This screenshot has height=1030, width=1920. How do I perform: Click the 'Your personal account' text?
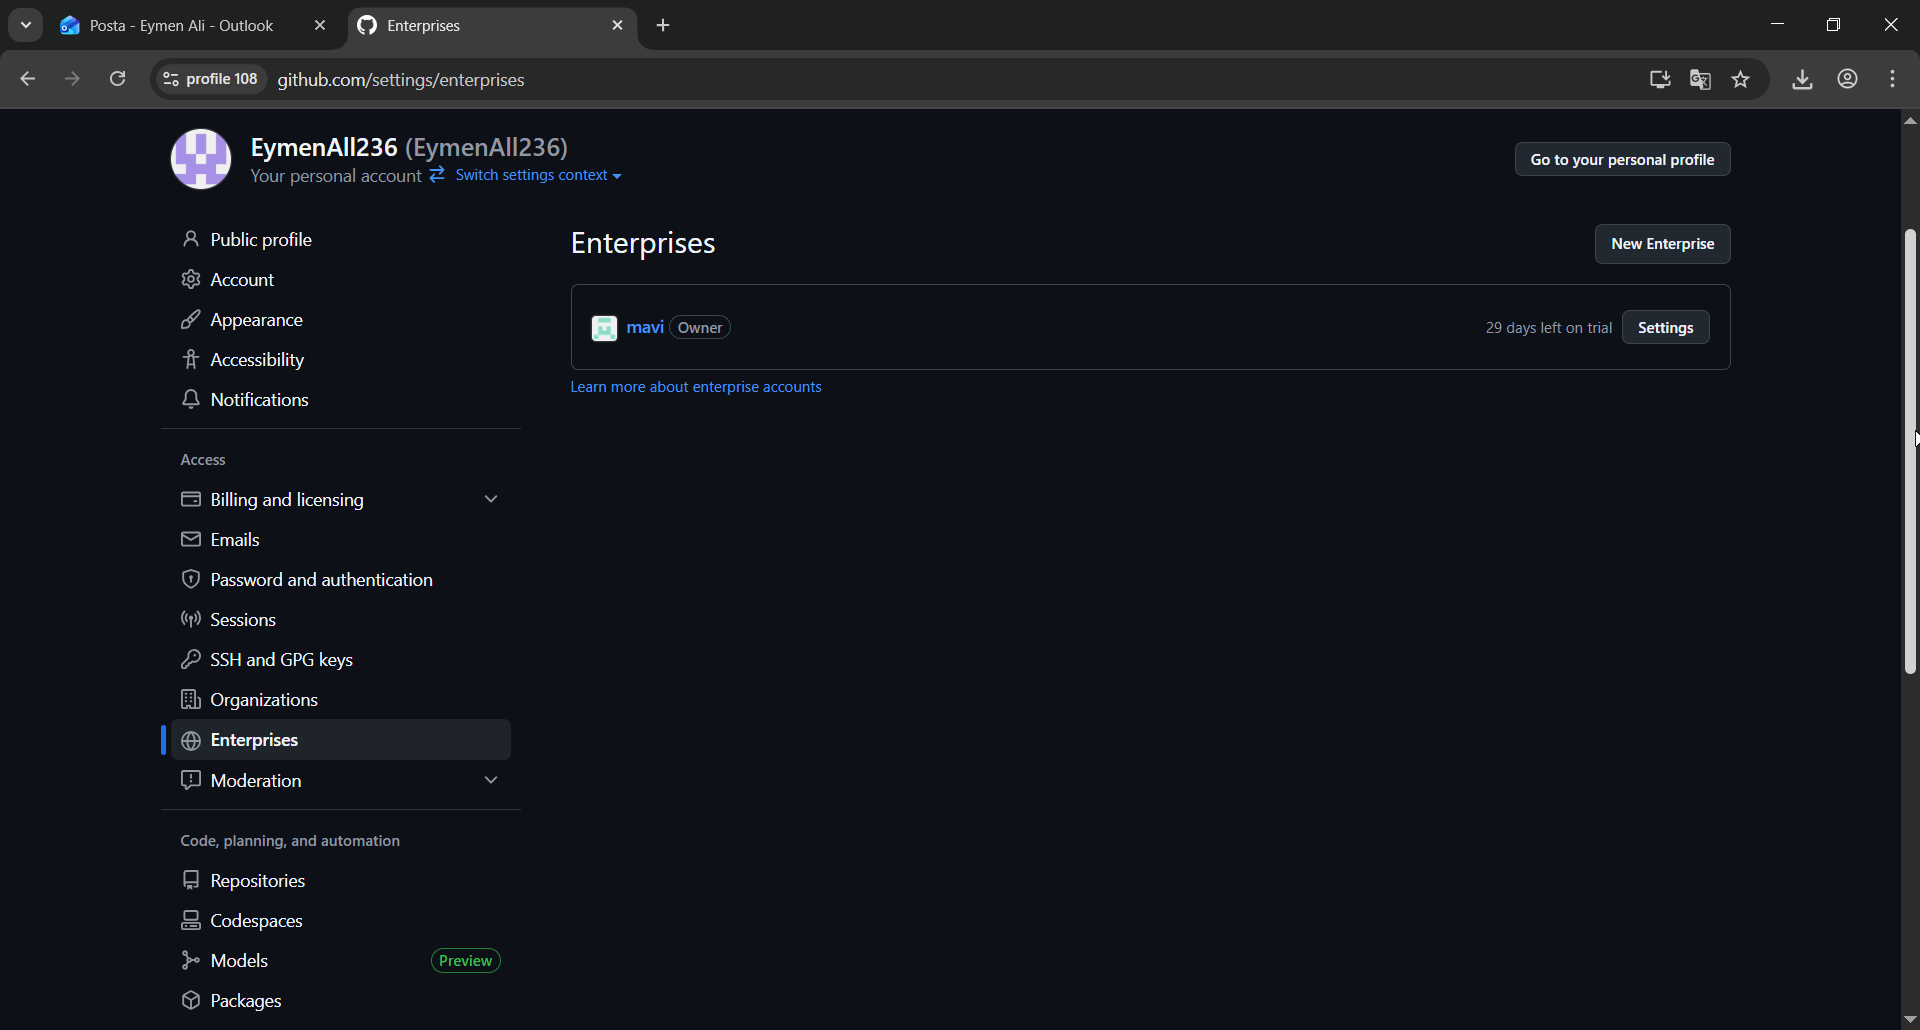[x=335, y=176]
